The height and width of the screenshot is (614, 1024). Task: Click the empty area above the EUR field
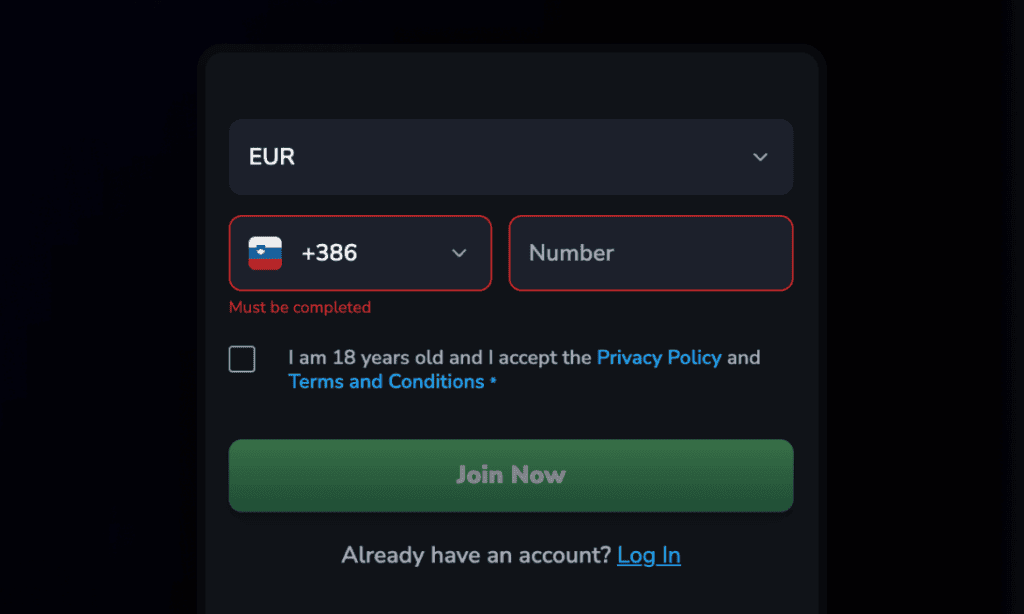[511, 85]
